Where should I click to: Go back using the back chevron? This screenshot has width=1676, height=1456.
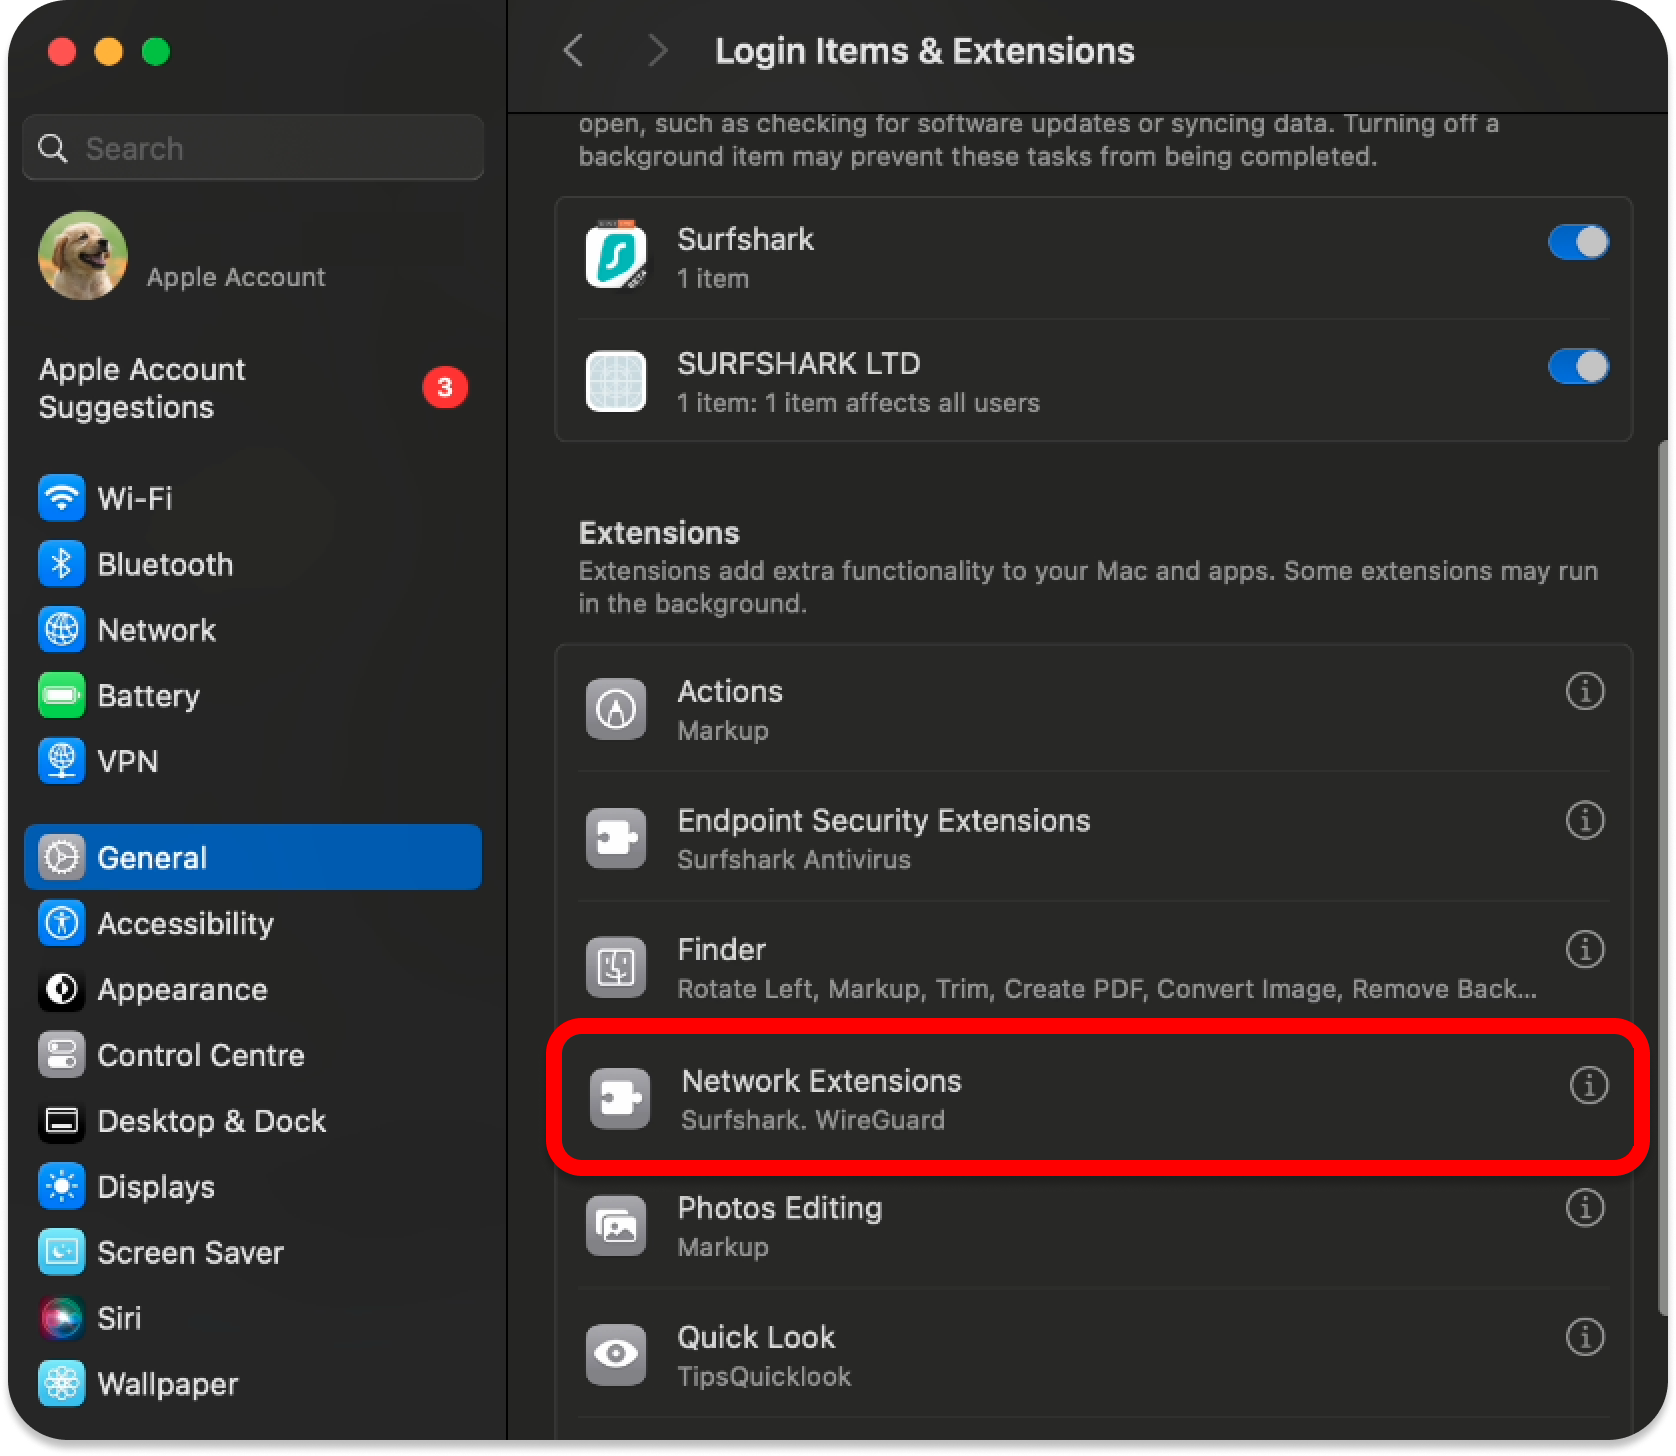pyautogui.click(x=574, y=50)
